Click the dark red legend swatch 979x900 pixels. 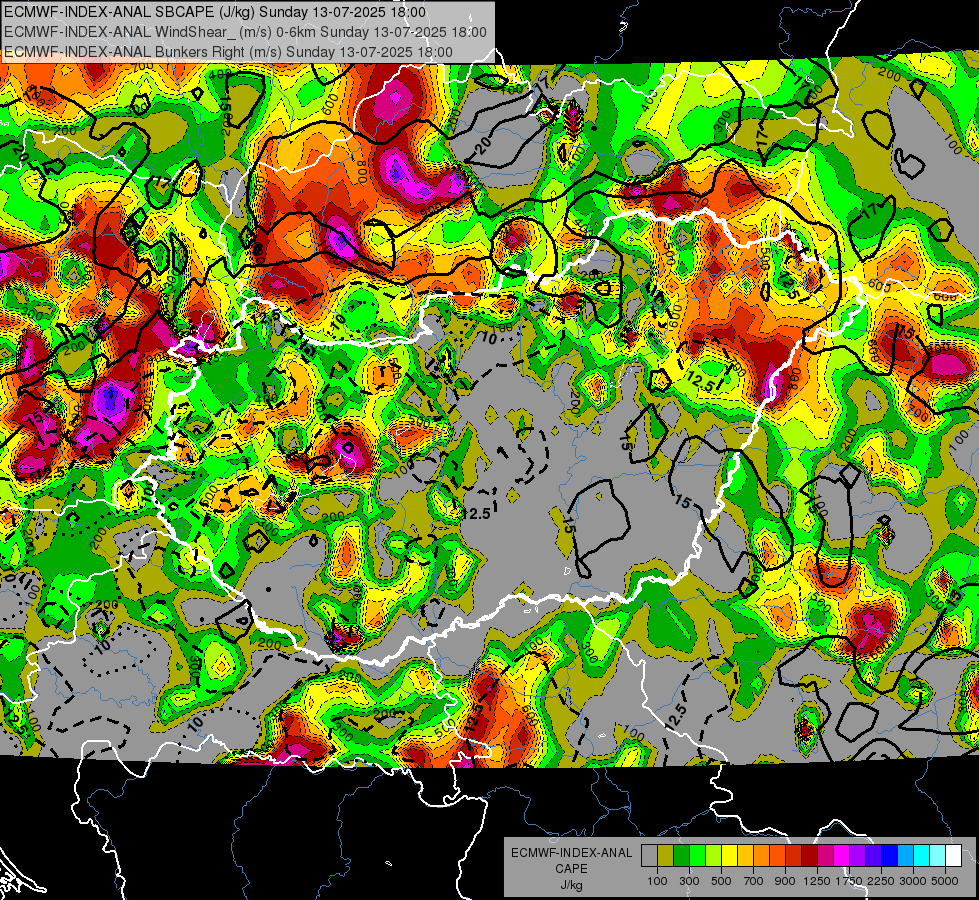coord(810,856)
